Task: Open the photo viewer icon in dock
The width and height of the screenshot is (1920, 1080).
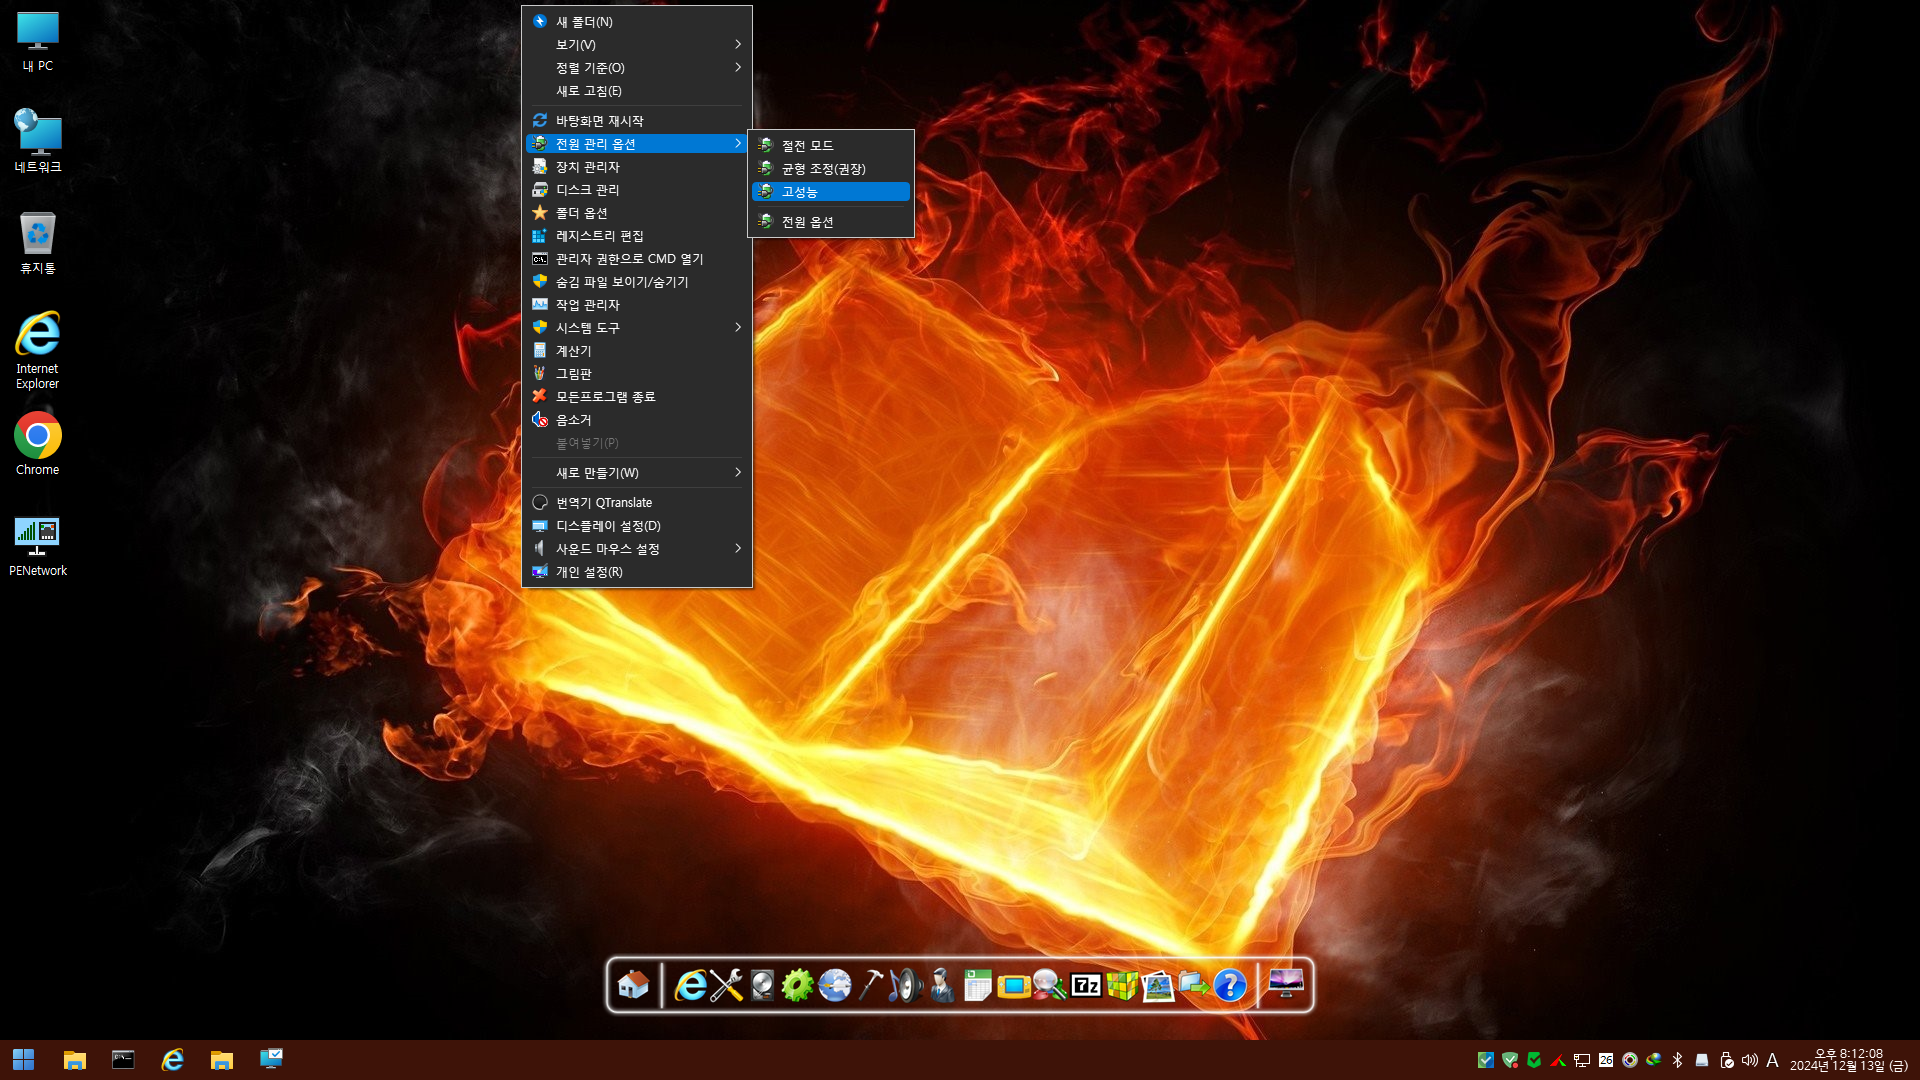Action: pyautogui.click(x=1158, y=985)
